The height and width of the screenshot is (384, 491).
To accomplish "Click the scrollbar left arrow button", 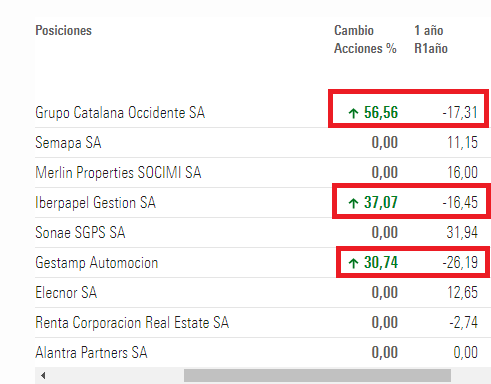I will (x=43, y=376).
